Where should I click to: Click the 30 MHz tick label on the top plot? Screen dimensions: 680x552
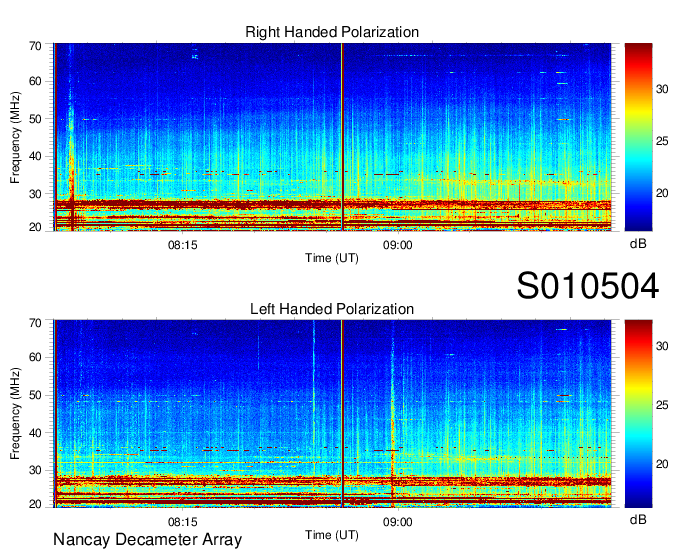pyautogui.click(x=35, y=194)
